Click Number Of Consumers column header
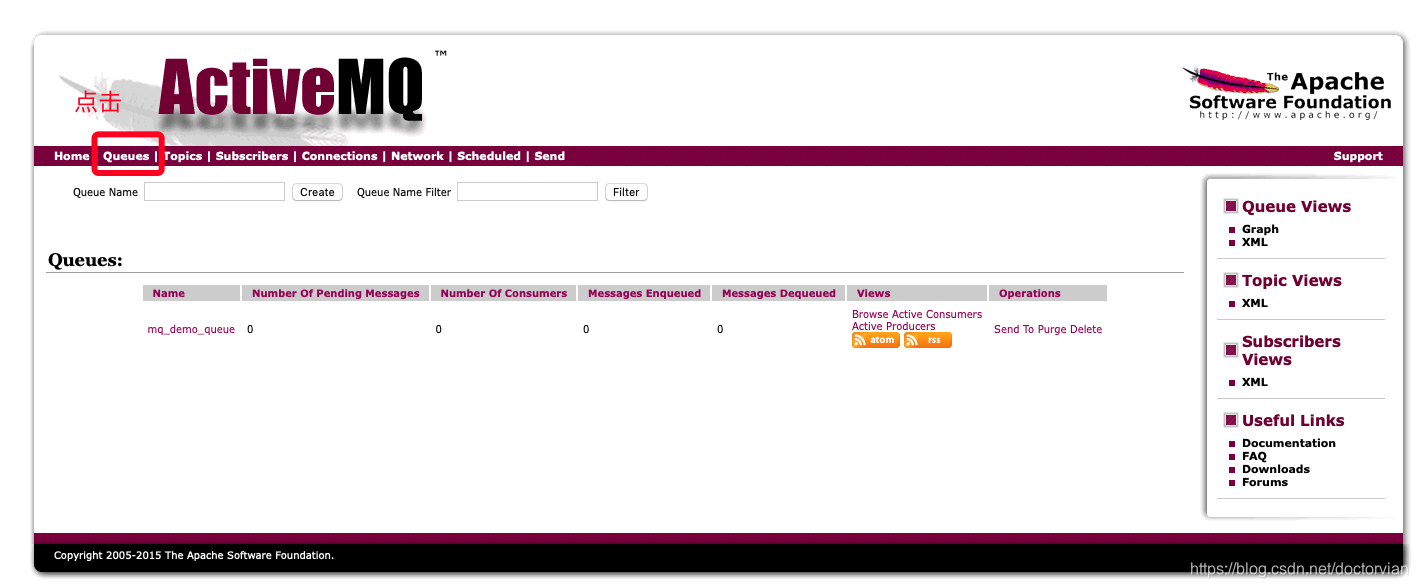This screenshot has height=588, width=1418. 504,293
